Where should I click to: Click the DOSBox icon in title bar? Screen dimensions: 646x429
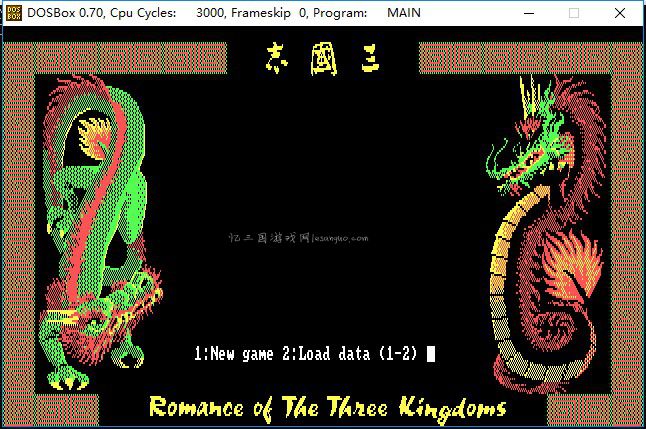click(14, 13)
